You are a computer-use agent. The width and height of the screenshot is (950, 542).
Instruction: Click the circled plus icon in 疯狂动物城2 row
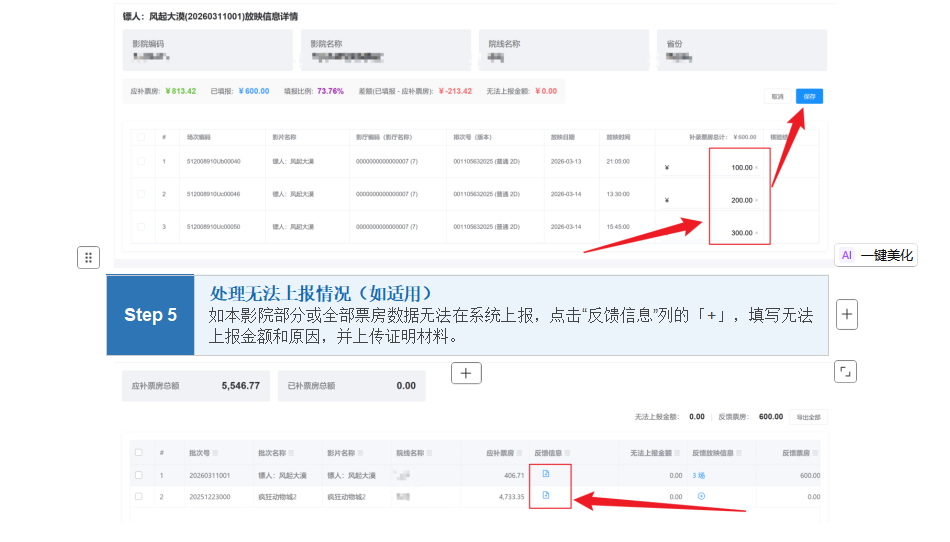(701, 496)
